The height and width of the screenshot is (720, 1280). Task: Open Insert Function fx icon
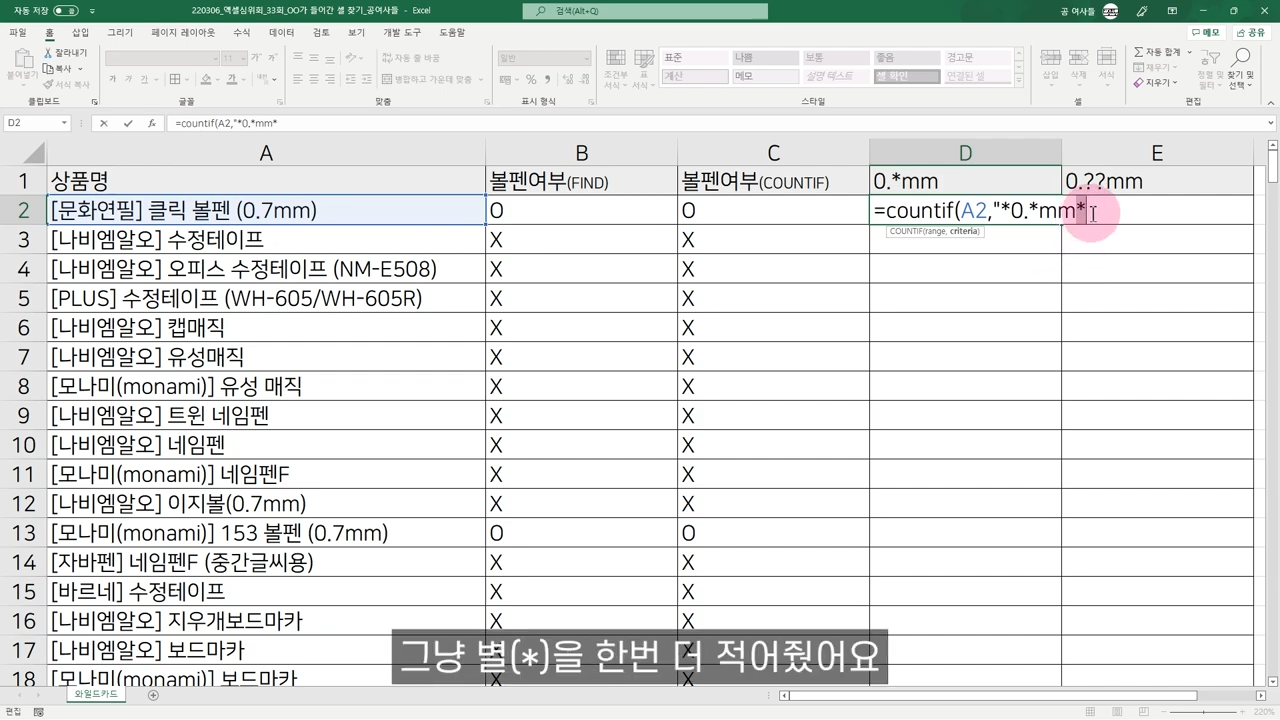point(152,123)
